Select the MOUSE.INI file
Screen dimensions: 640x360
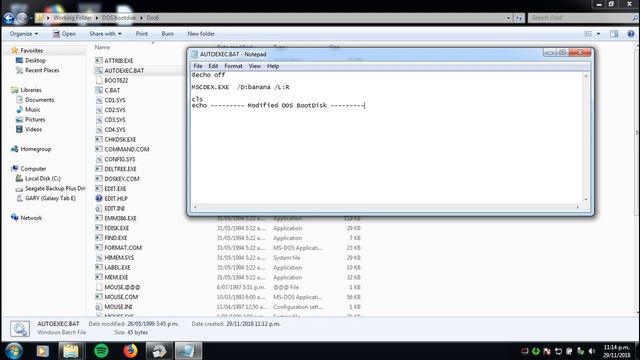[x=118, y=307]
